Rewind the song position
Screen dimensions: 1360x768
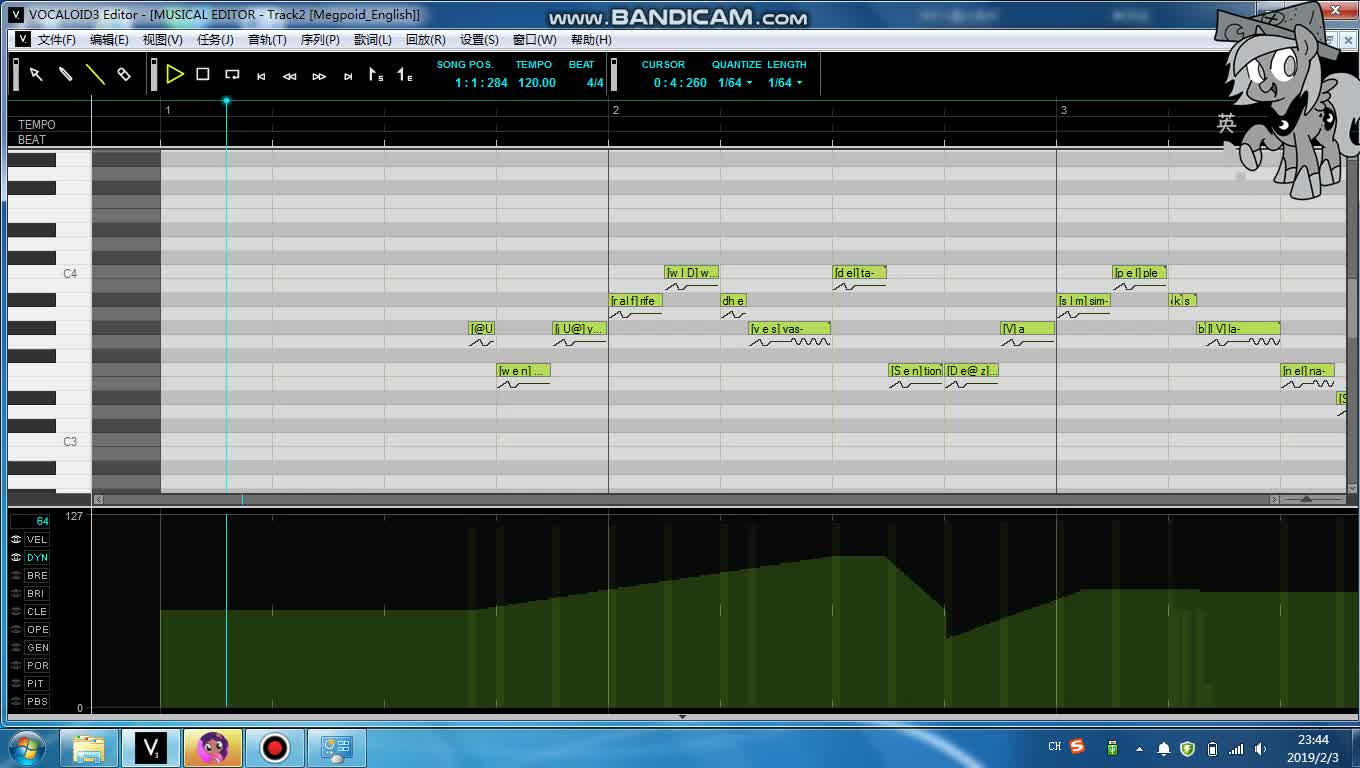click(x=290, y=76)
